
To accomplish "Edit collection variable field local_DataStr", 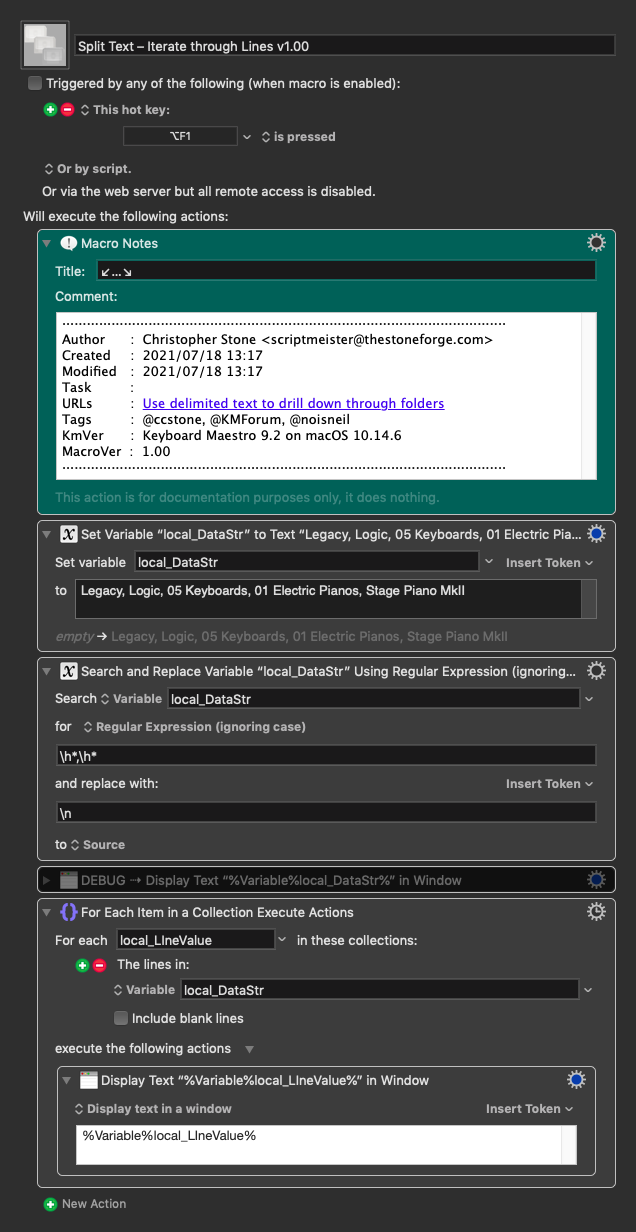I will 379,990.
